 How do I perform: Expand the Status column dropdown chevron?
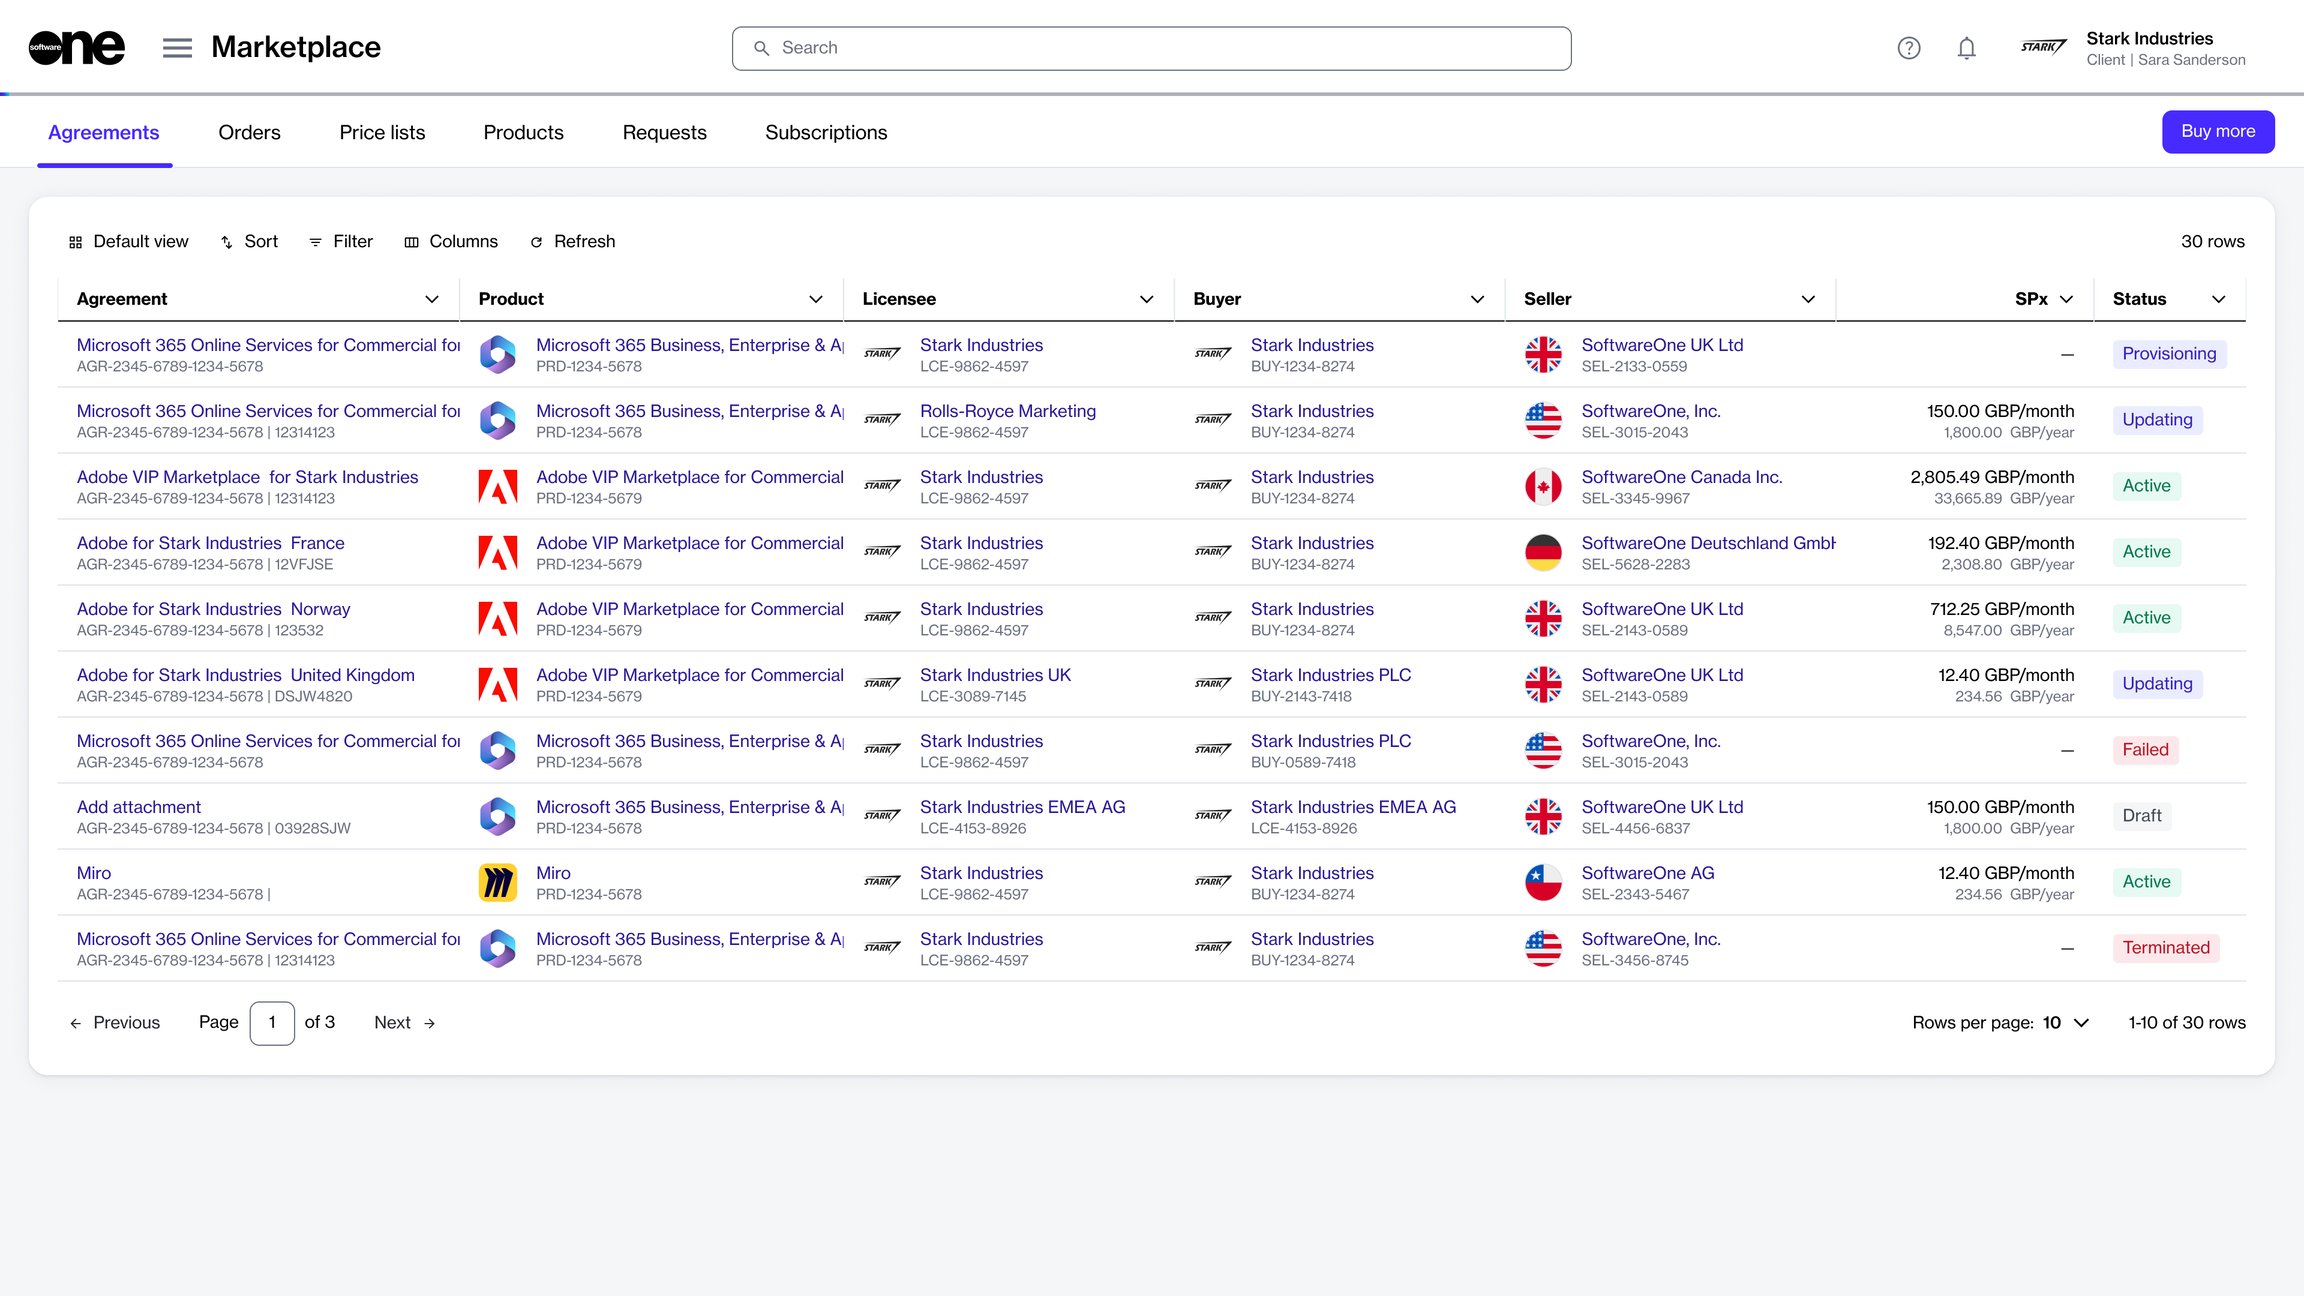2218,299
